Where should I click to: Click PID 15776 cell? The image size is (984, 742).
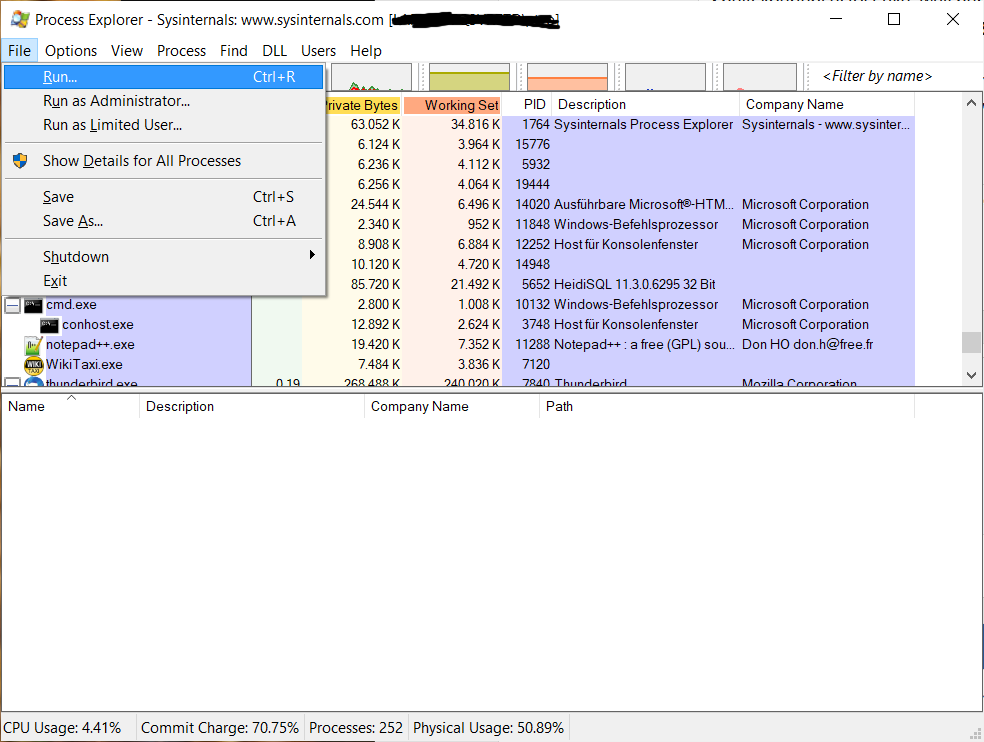(532, 144)
